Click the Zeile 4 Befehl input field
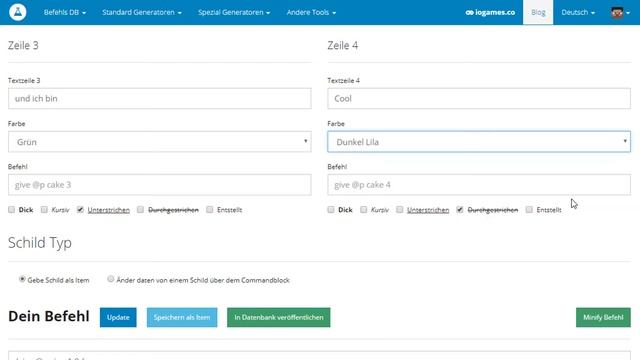Image resolution: width=640 pixels, height=360 pixels. coord(479,185)
